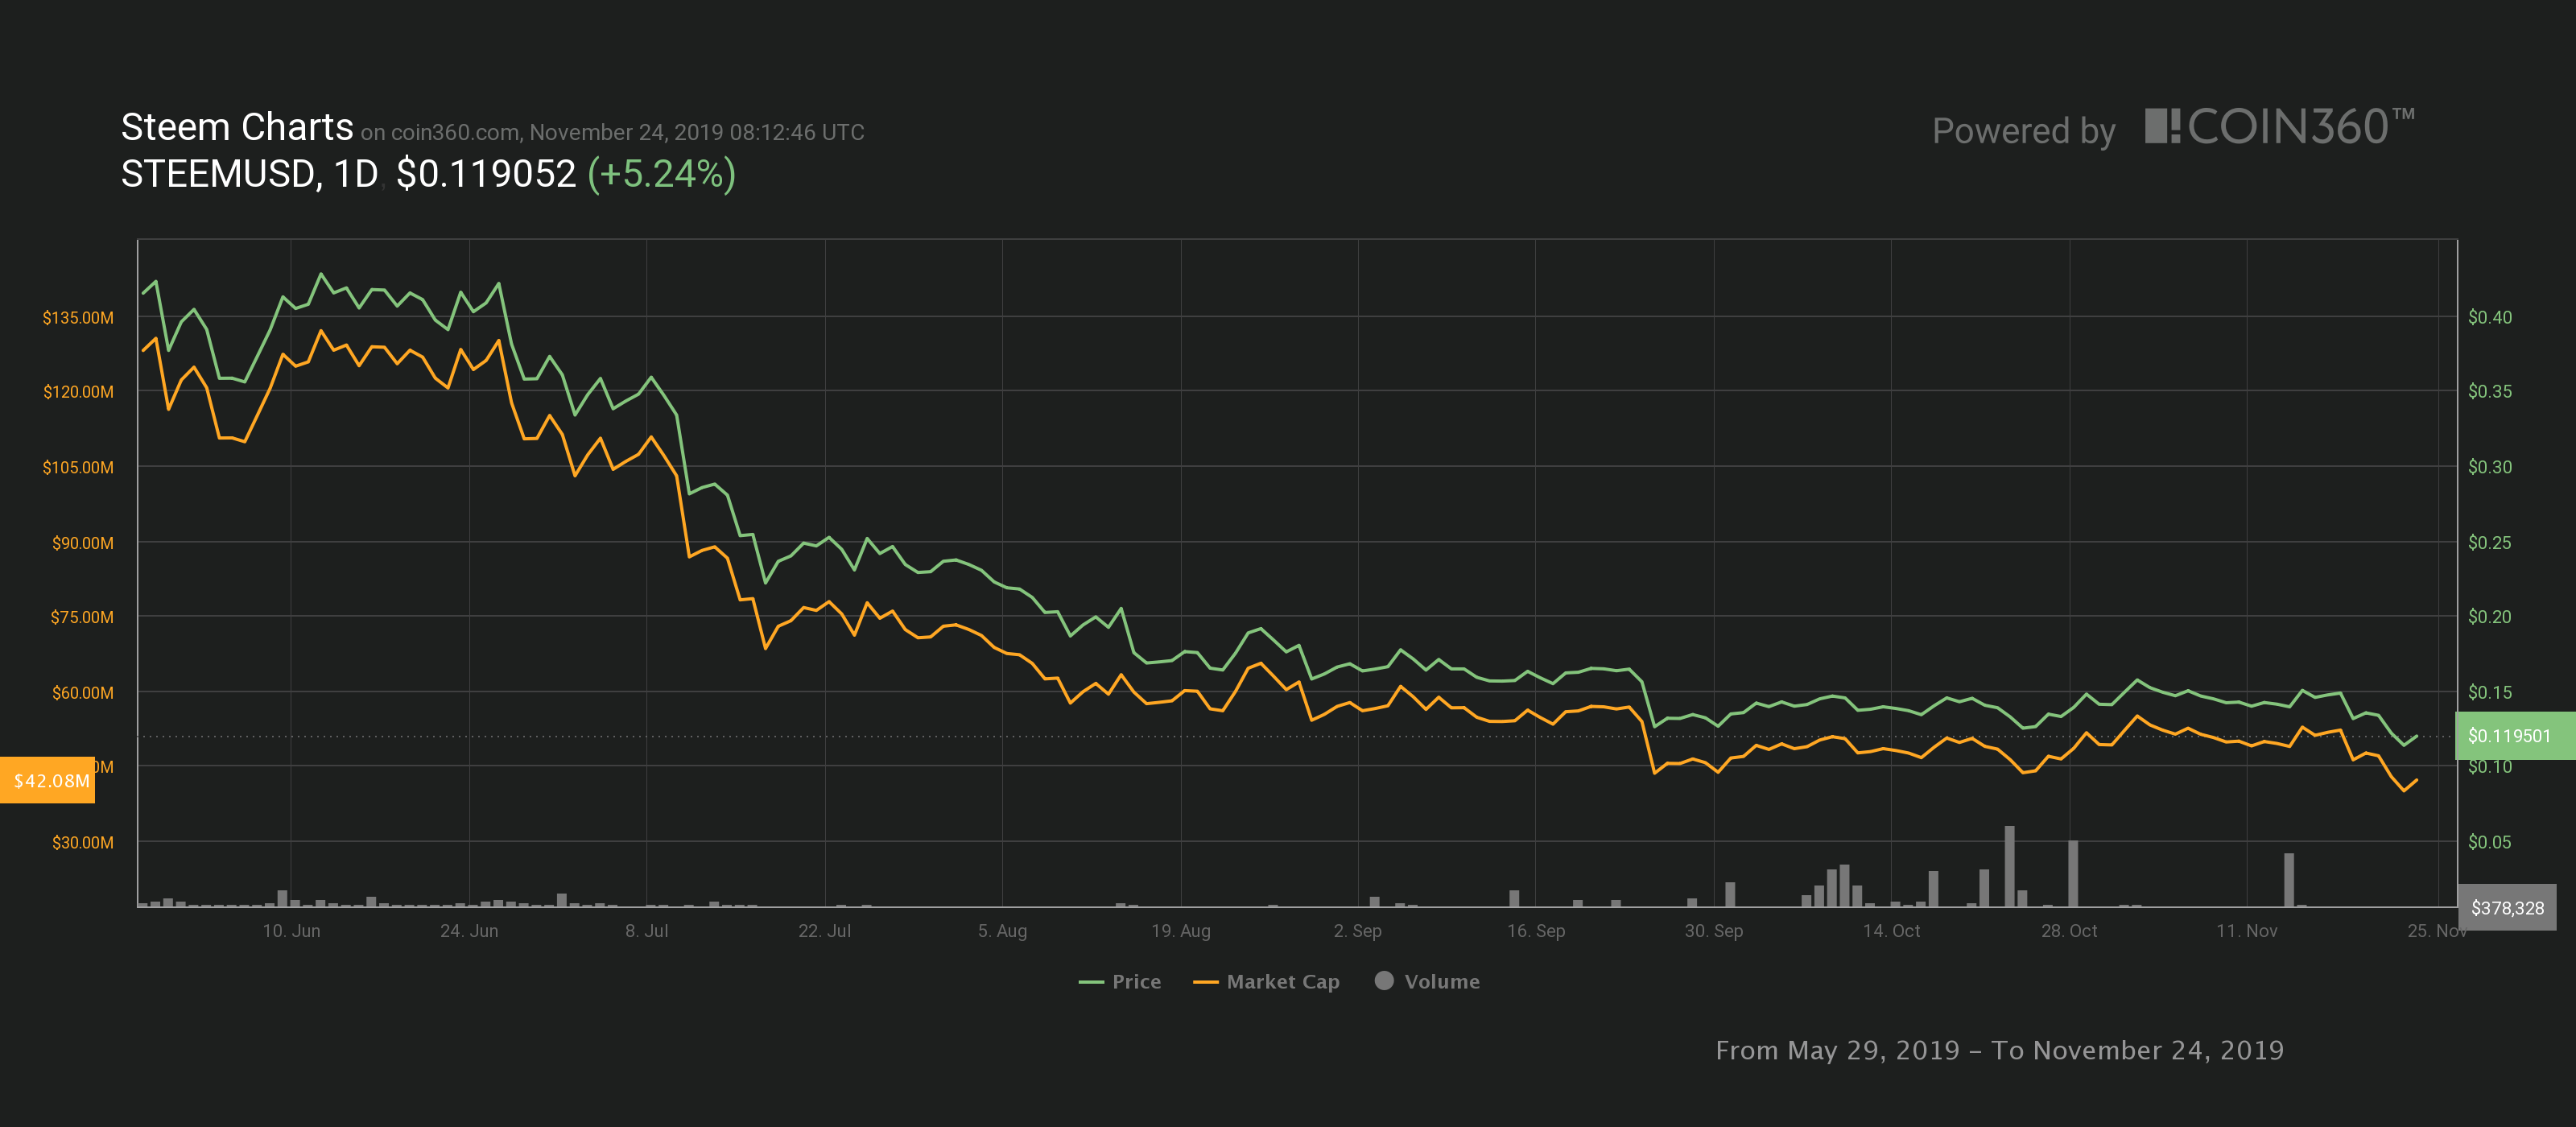Click the orange $42.08M market cap tag

tap(49, 780)
